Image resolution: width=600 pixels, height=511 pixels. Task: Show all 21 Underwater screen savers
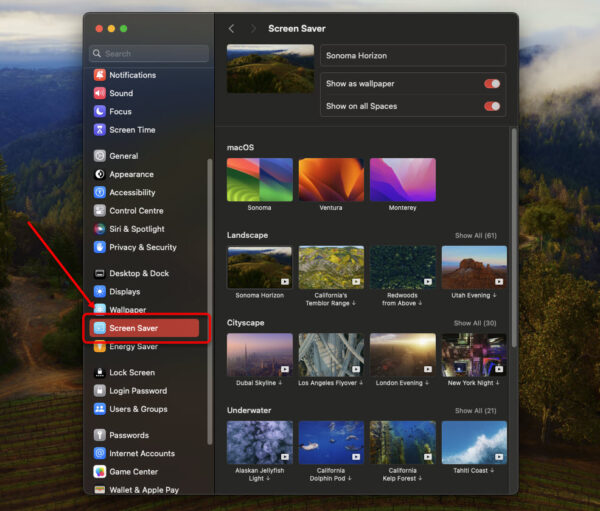click(x=475, y=411)
